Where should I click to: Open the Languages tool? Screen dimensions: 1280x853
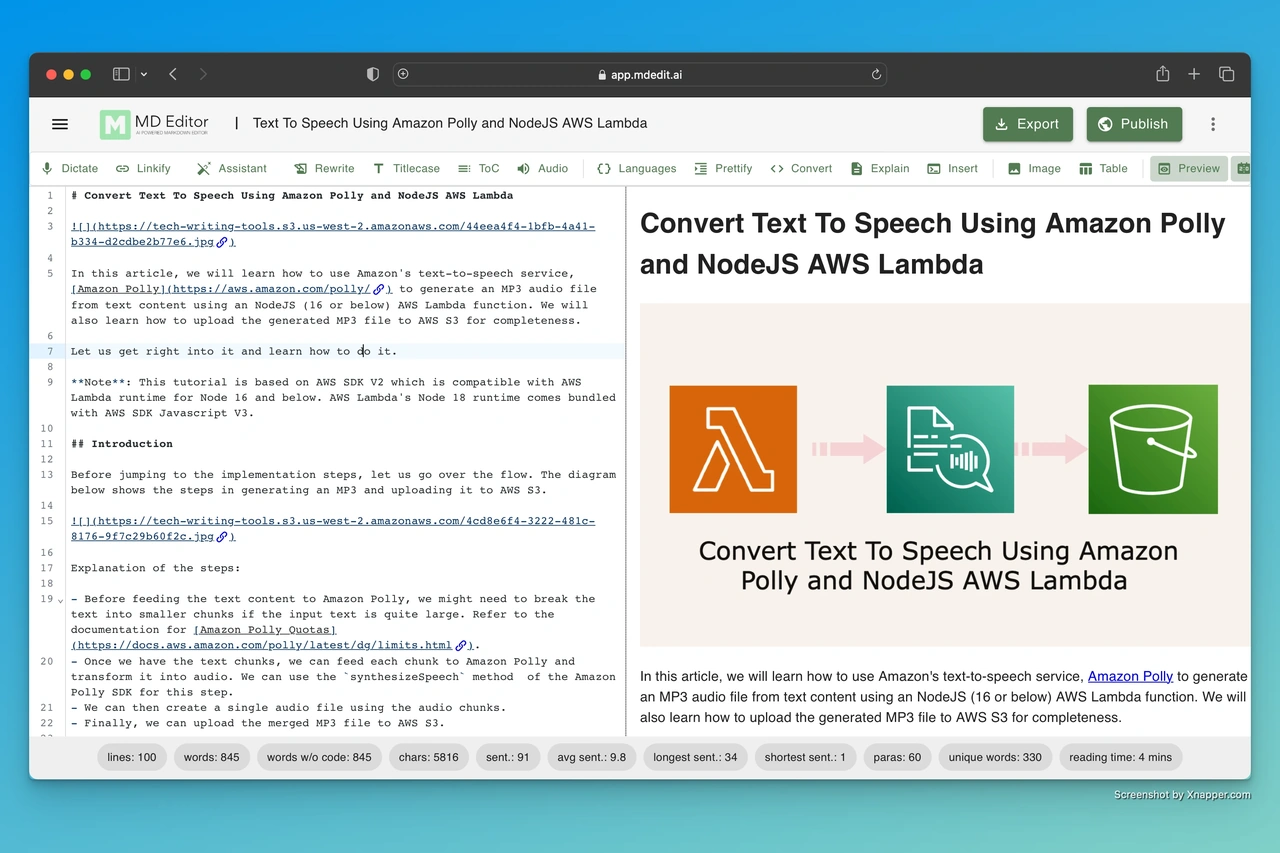pyautogui.click(x=636, y=168)
